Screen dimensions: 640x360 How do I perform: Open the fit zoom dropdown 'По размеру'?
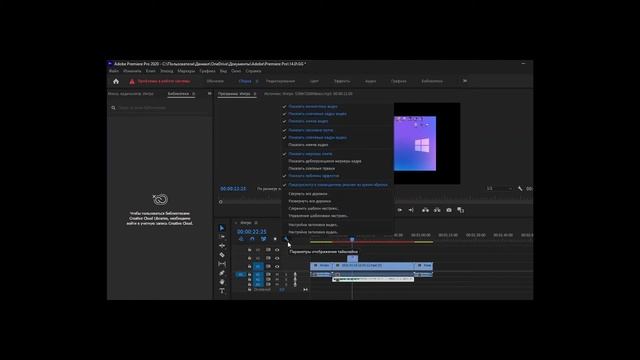(269, 189)
